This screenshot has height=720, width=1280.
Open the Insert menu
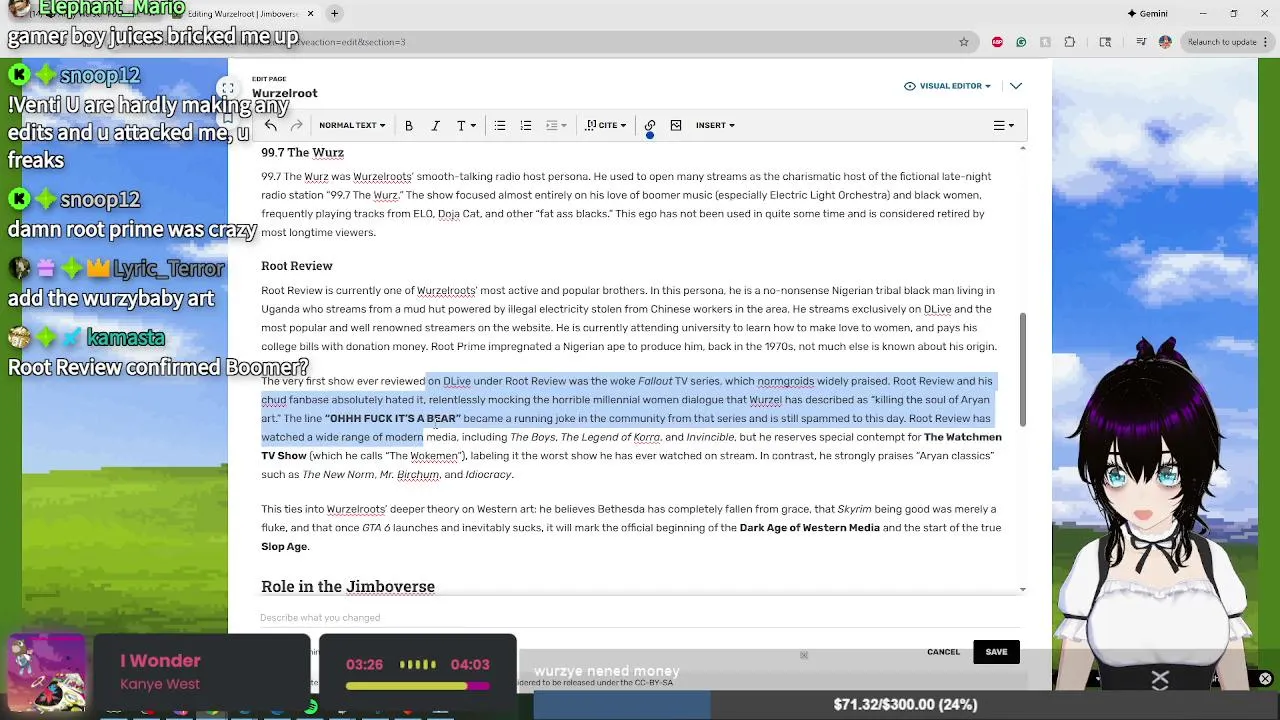tap(715, 125)
